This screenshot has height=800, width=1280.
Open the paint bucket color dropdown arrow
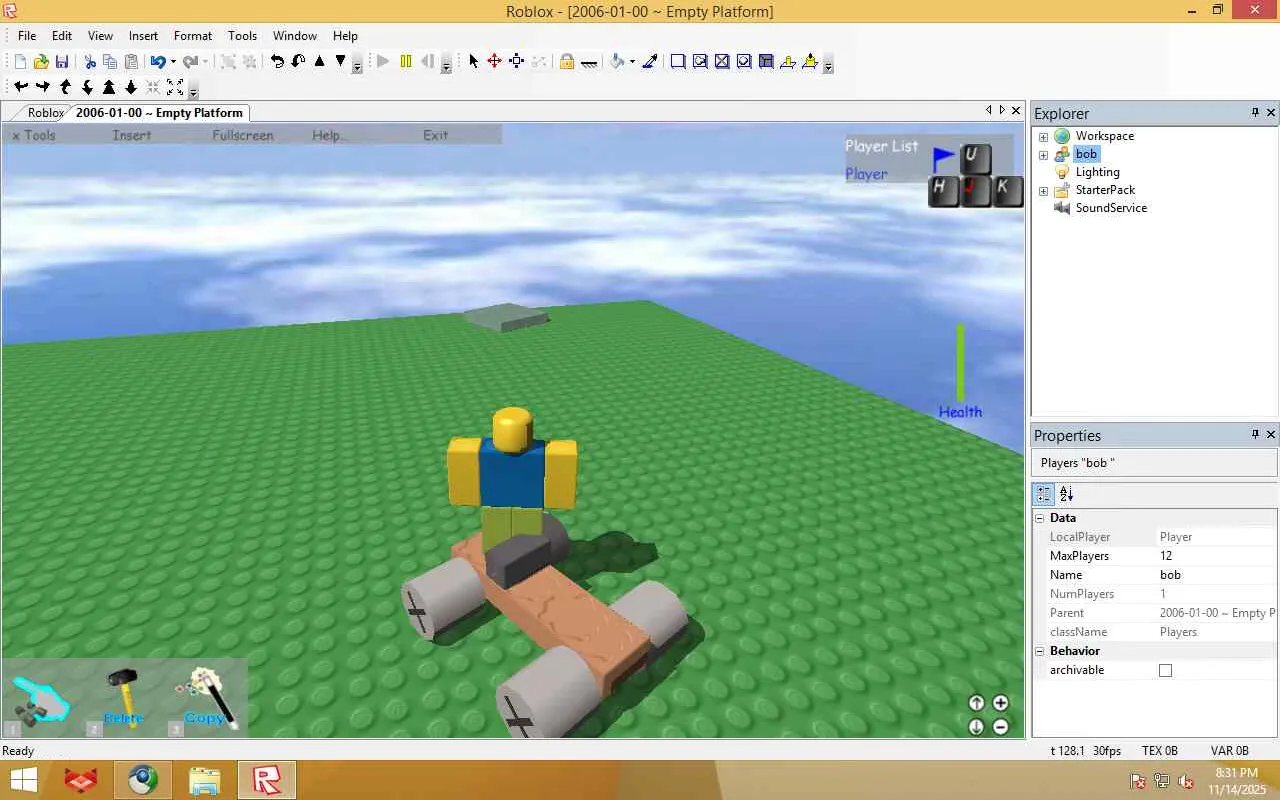point(632,62)
